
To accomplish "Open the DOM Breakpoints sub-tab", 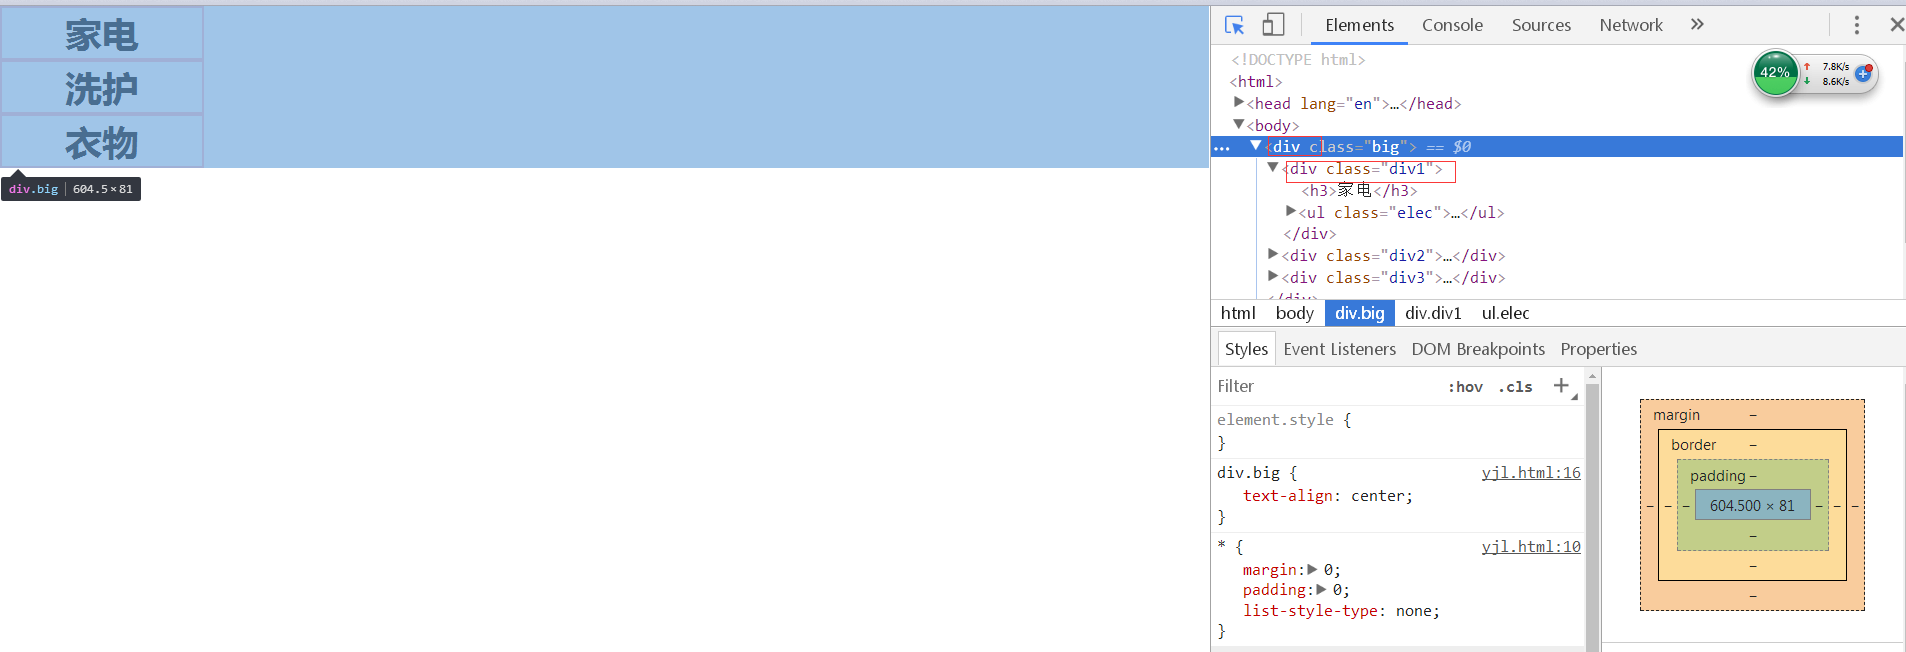I will pyautogui.click(x=1478, y=349).
